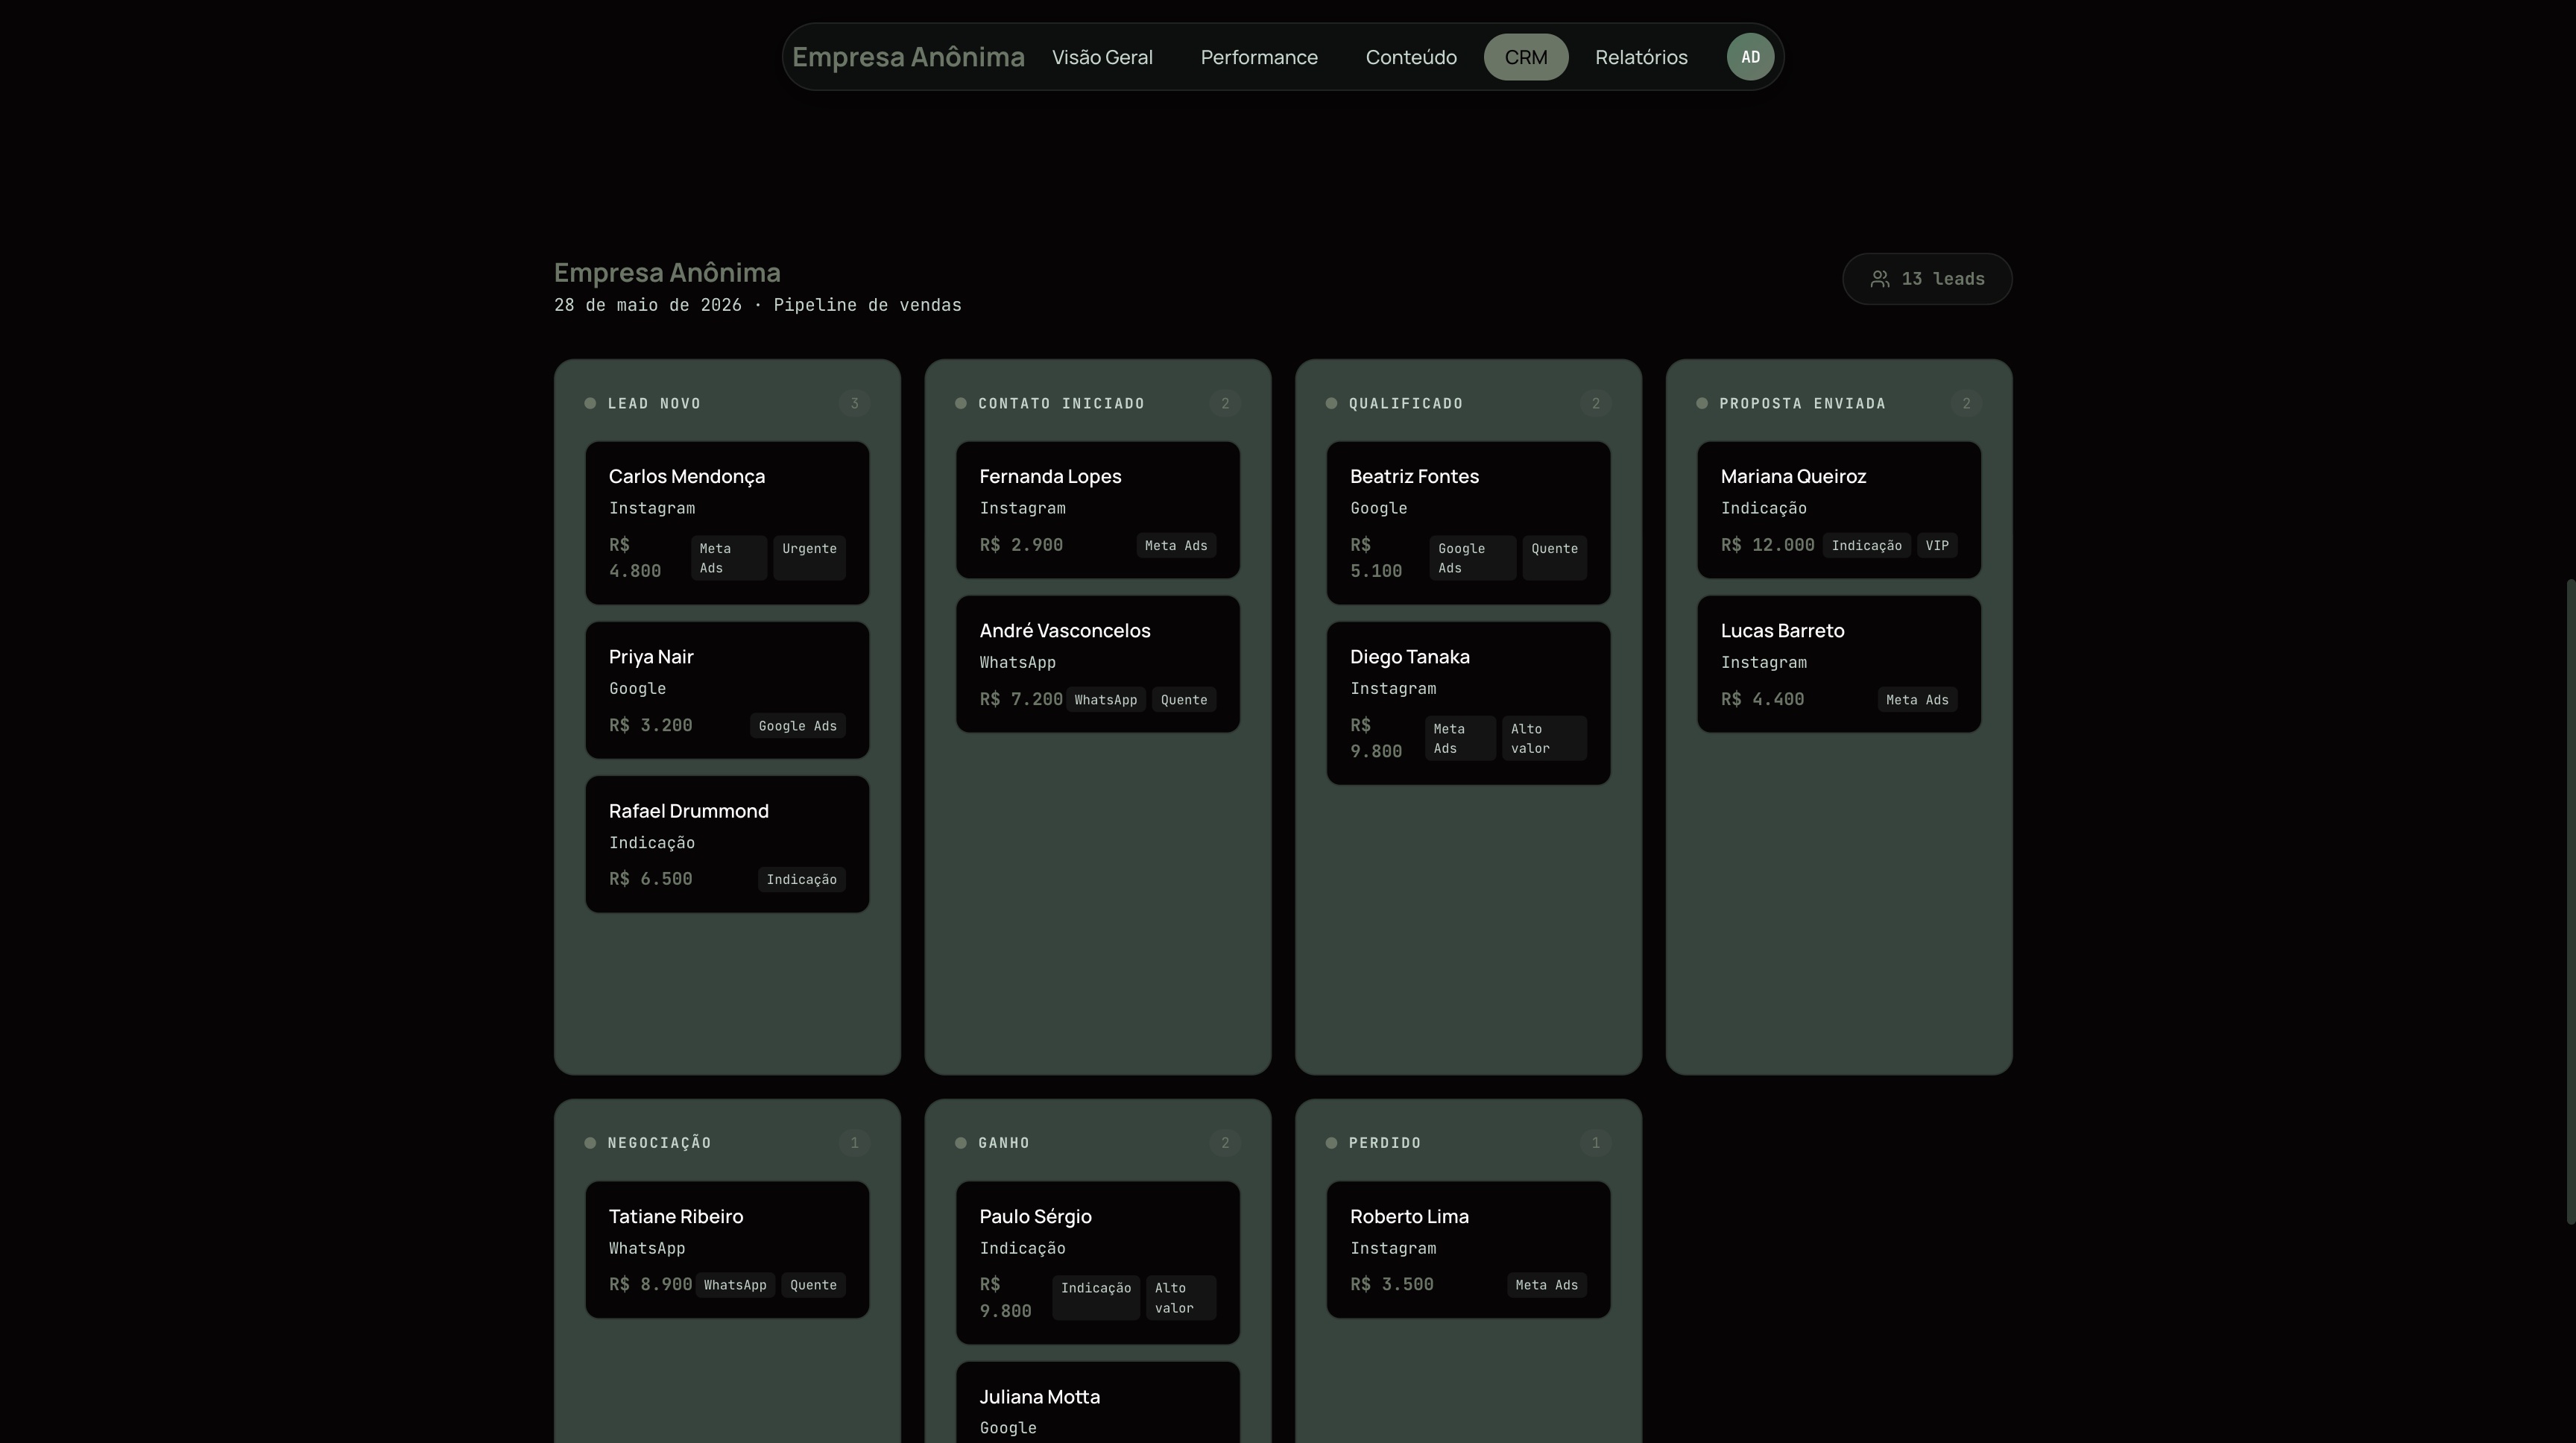Click Urgente tag on Carlos Mendonça
The image size is (2576, 1443).
809,558
